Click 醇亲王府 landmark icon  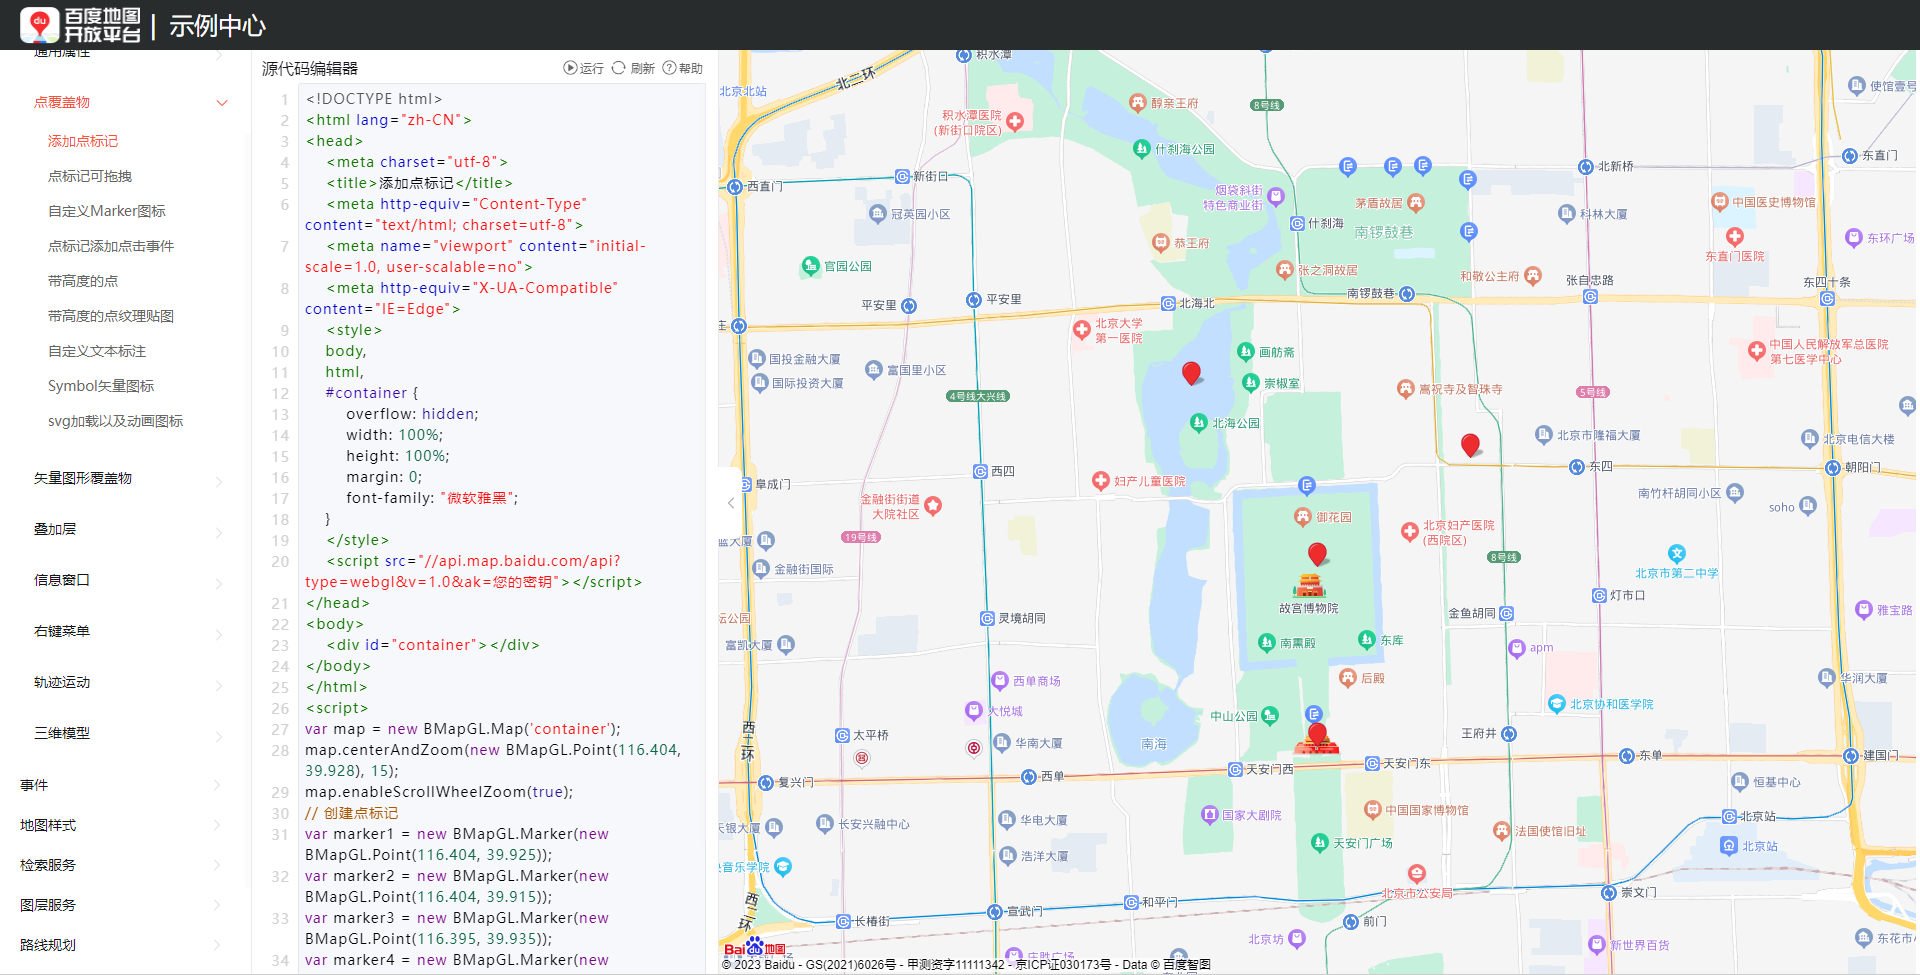[x=1137, y=103]
